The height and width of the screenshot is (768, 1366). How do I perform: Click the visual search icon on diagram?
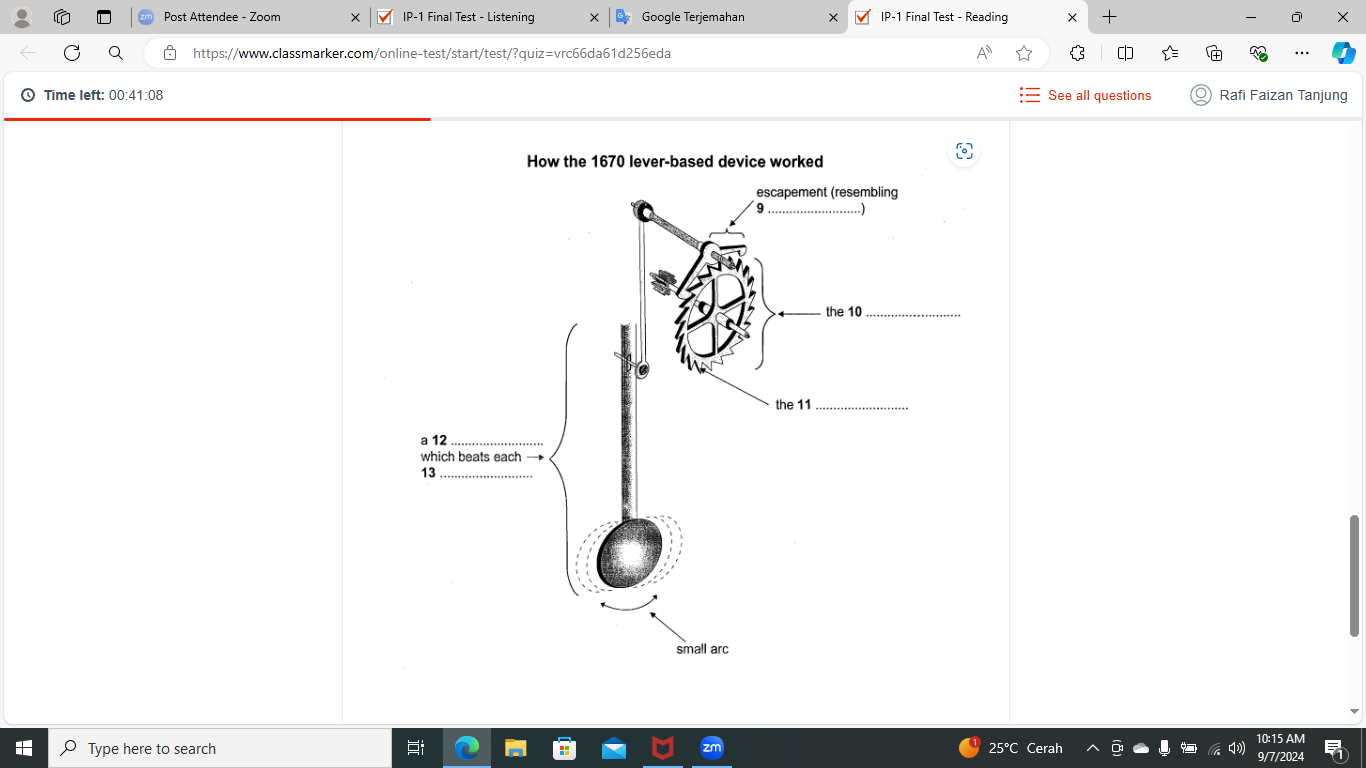click(x=964, y=151)
